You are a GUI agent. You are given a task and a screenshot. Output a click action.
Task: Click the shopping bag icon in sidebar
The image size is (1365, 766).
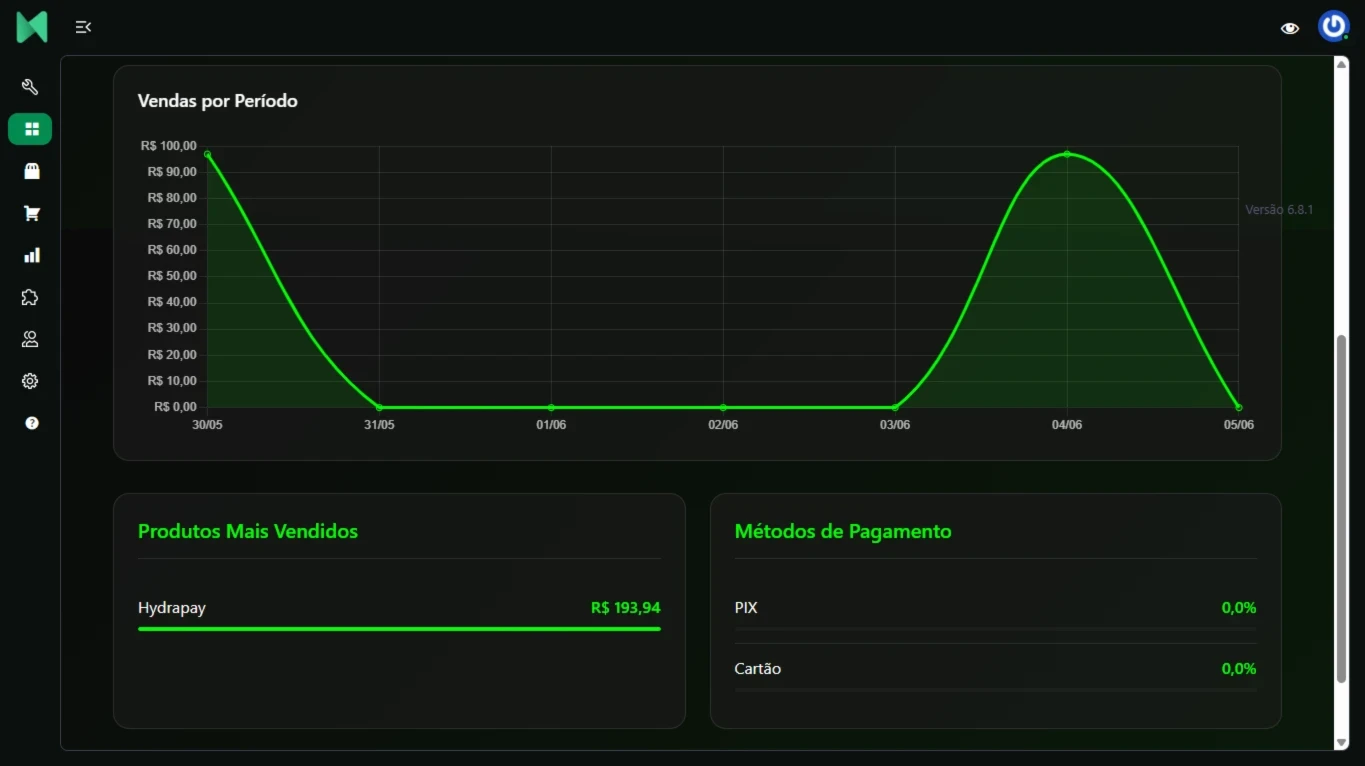30,170
